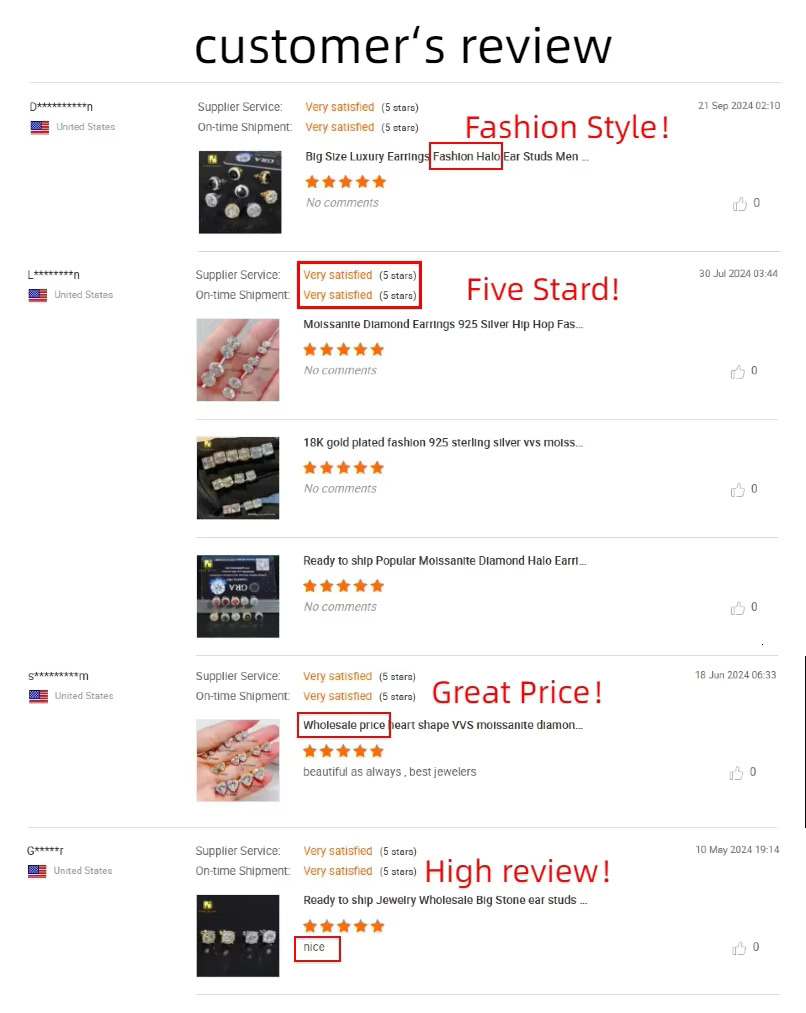Like the 'beautiful as always' review
806x1013 pixels.
click(736, 773)
